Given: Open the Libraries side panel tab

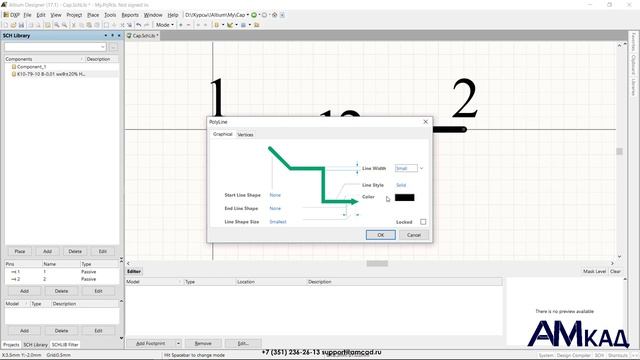Looking at the screenshot, I should click(x=633, y=87).
